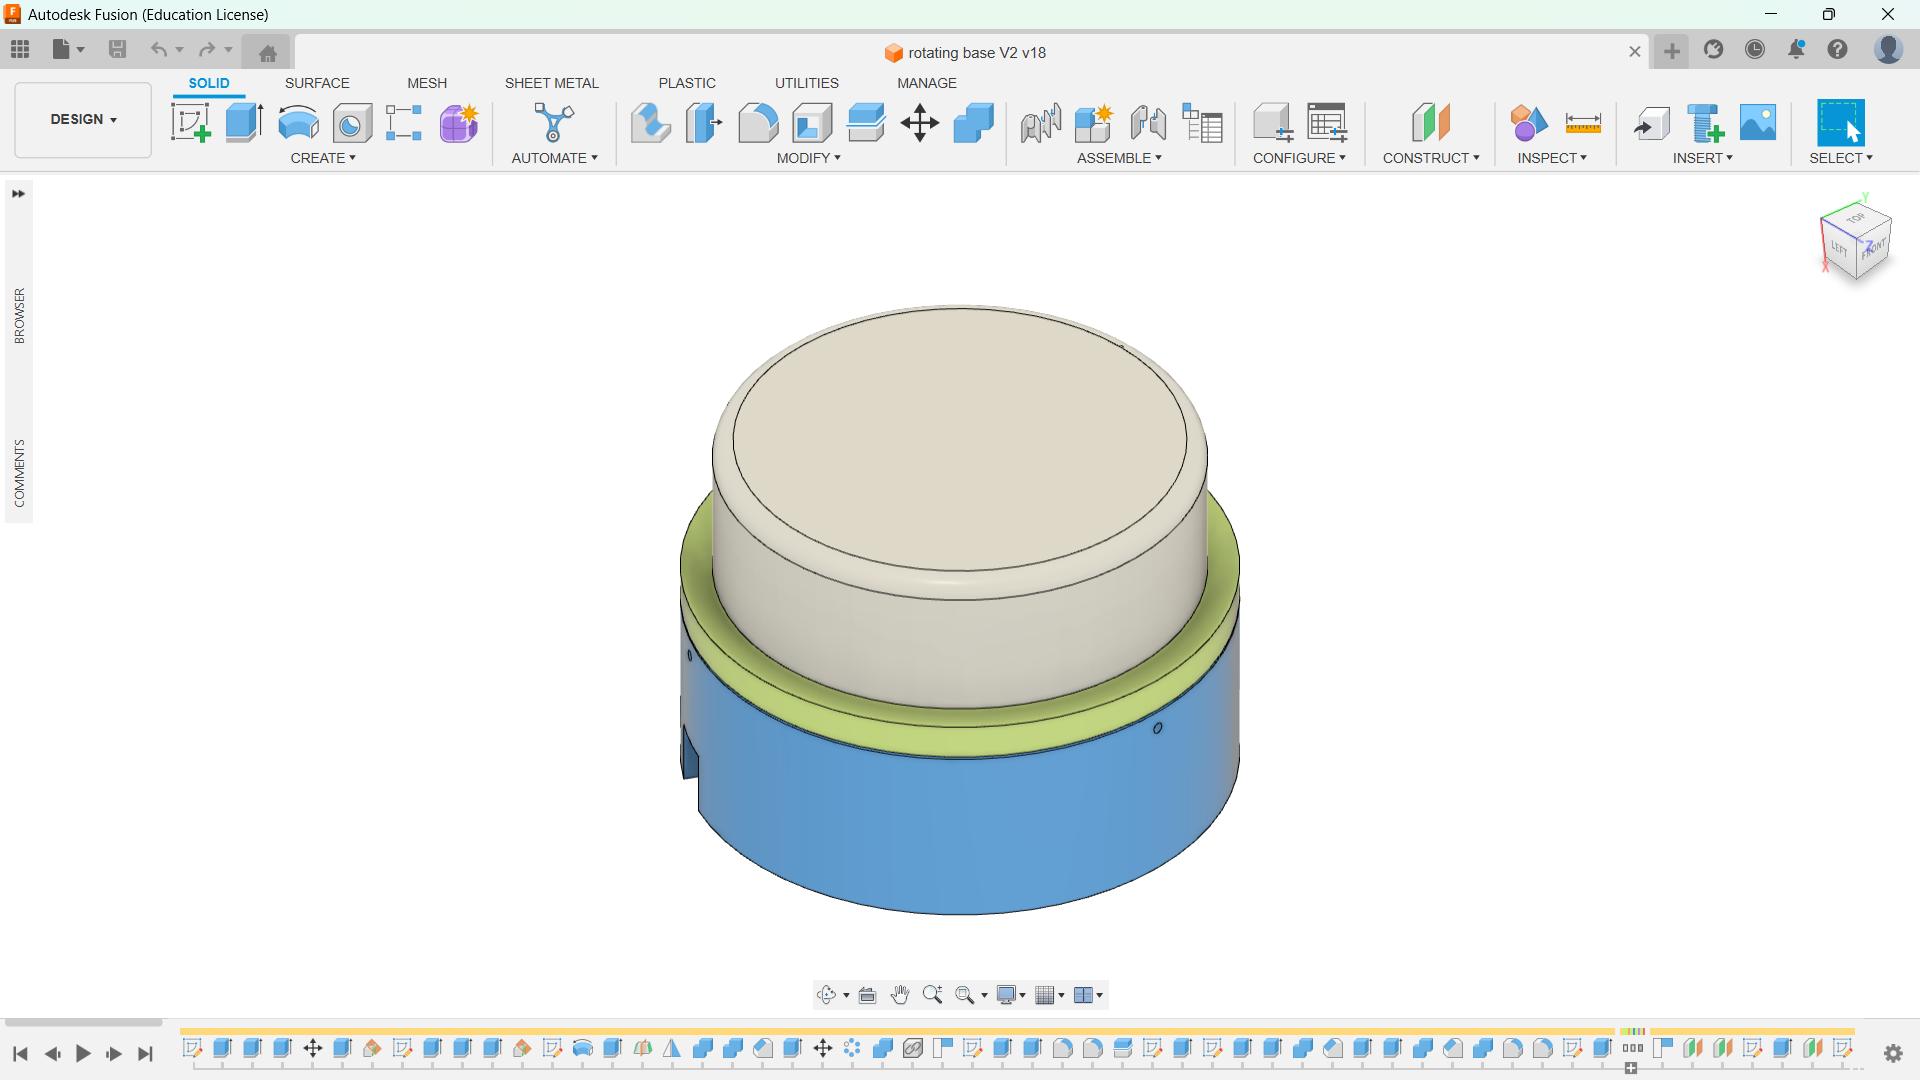Image resolution: width=1920 pixels, height=1080 pixels.
Task: Click the ViewCube TOP face
Action: click(1856, 218)
